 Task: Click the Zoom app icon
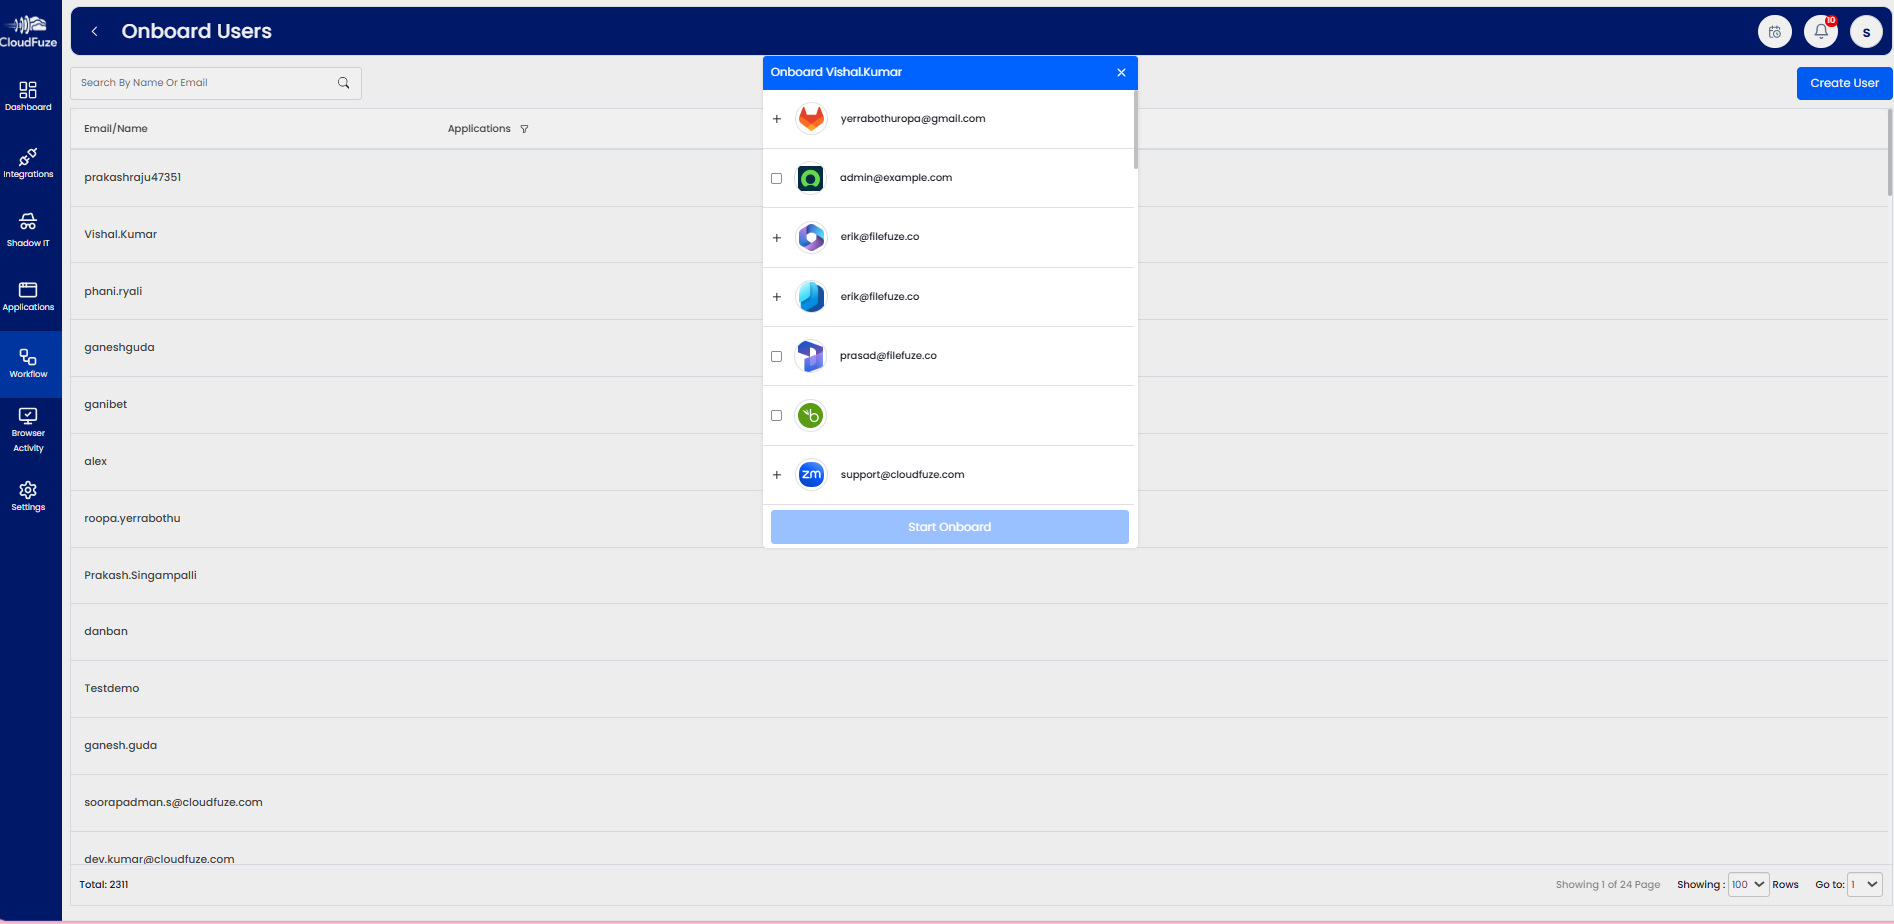[x=811, y=475]
